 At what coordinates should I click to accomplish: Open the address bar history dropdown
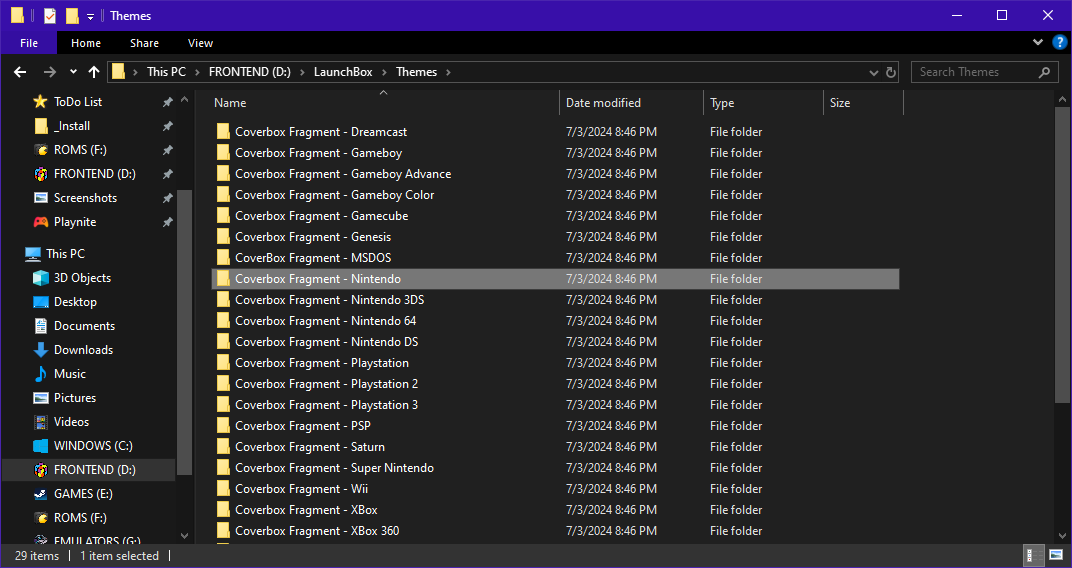coord(874,72)
